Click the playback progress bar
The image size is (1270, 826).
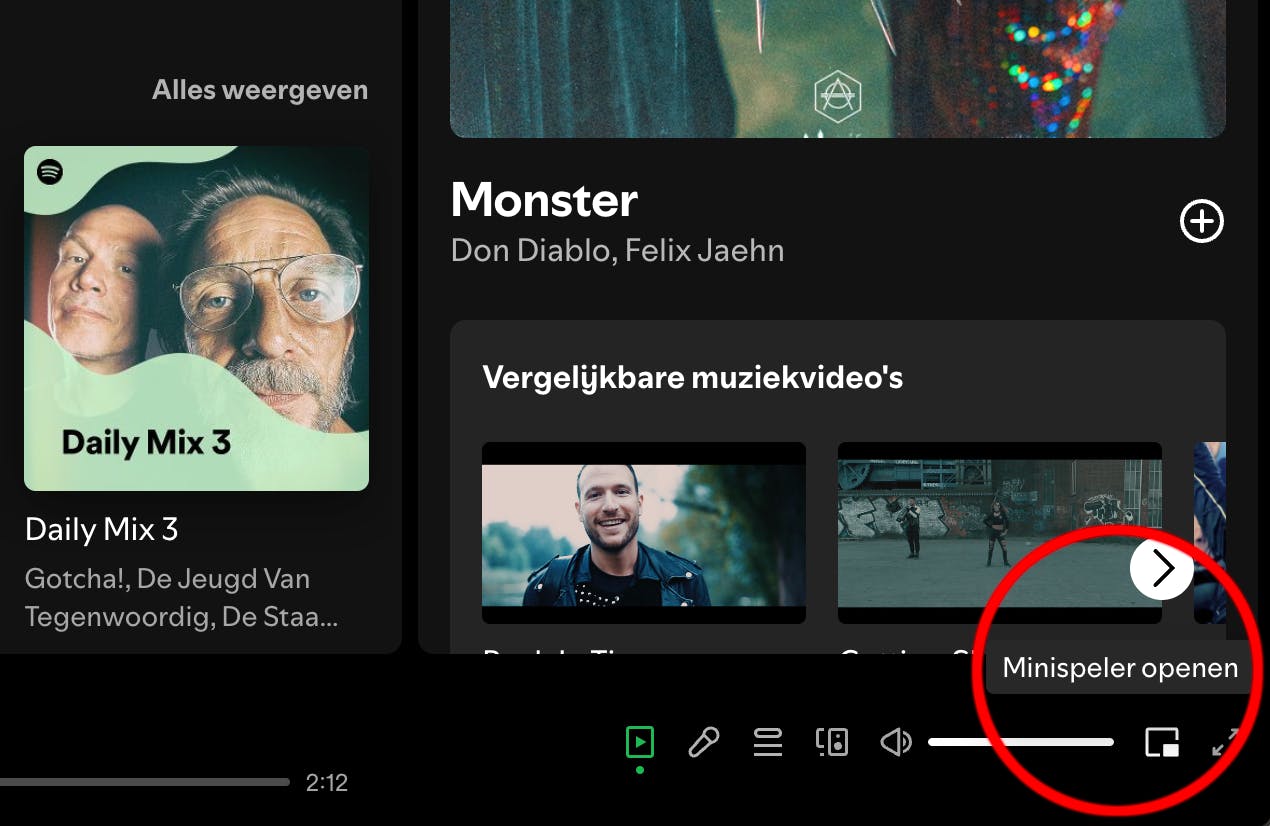click(x=145, y=782)
